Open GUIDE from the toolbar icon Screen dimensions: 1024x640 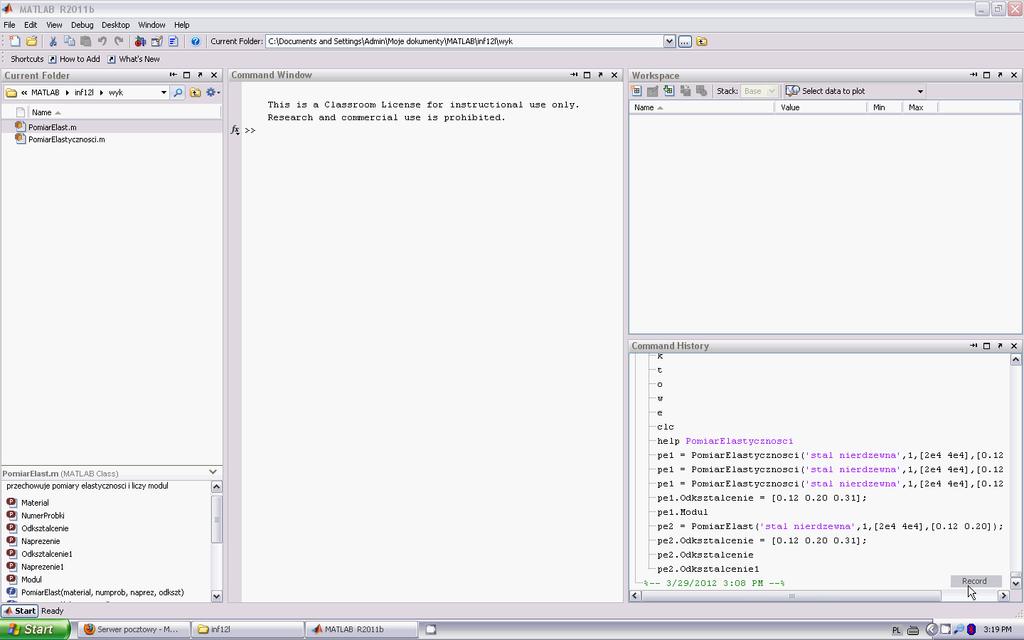157,41
